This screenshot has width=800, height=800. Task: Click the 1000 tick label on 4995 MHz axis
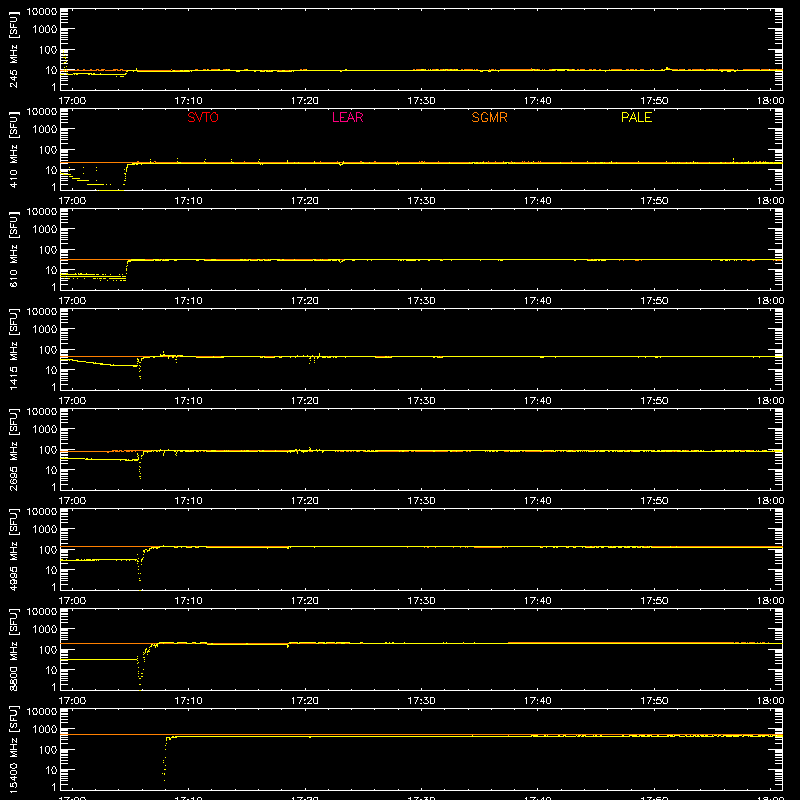tap(45, 530)
